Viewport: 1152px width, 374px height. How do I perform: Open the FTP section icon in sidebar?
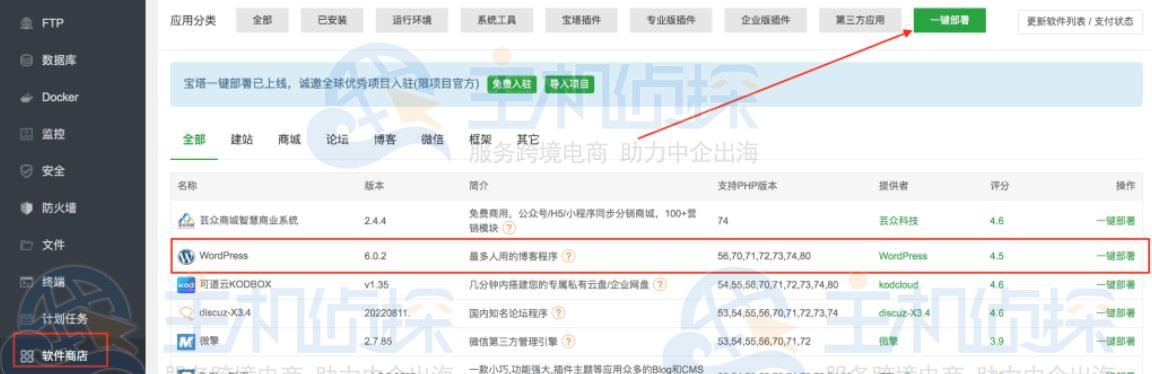click(x=26, y=24)
